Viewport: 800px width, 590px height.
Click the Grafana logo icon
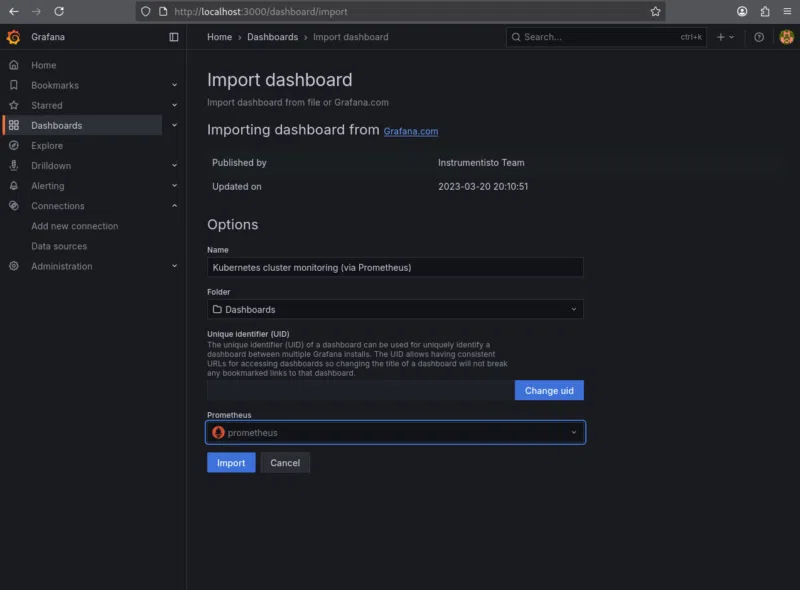pos(13,37)
